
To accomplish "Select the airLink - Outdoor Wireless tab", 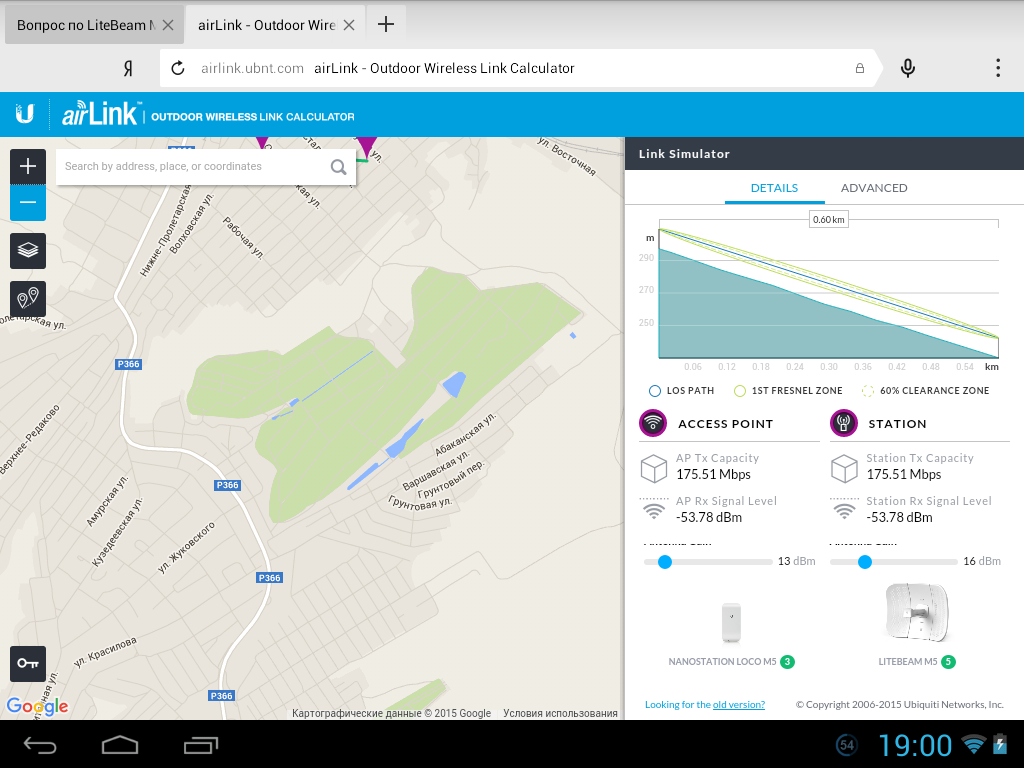I will pos(266,25).
